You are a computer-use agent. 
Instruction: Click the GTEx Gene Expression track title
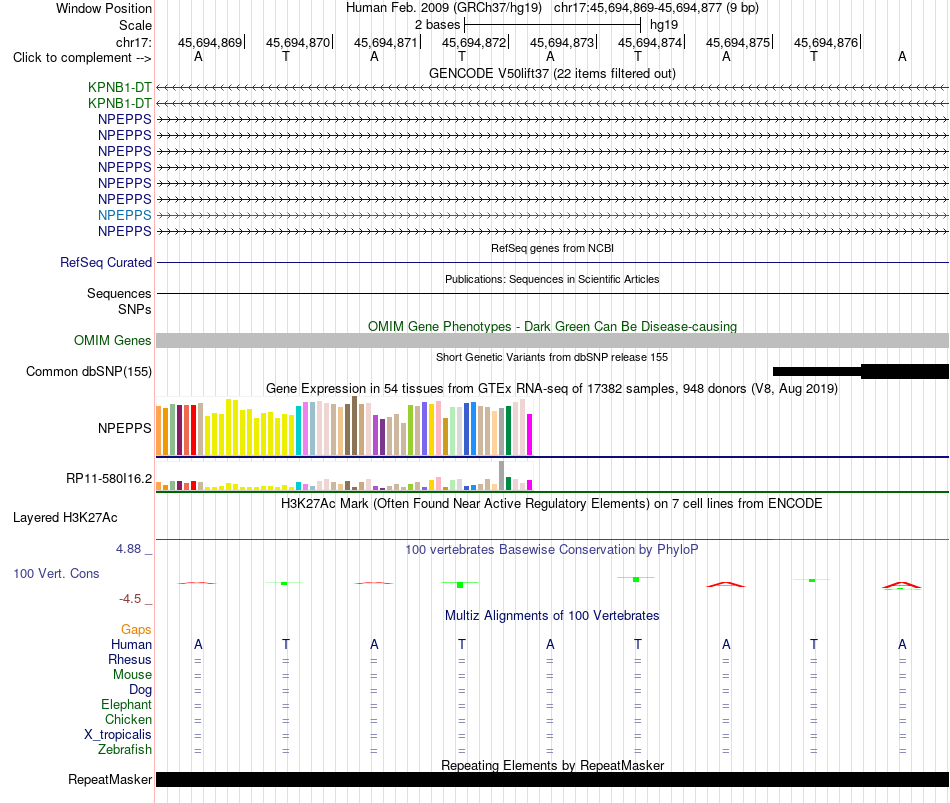tap(552, 388)
